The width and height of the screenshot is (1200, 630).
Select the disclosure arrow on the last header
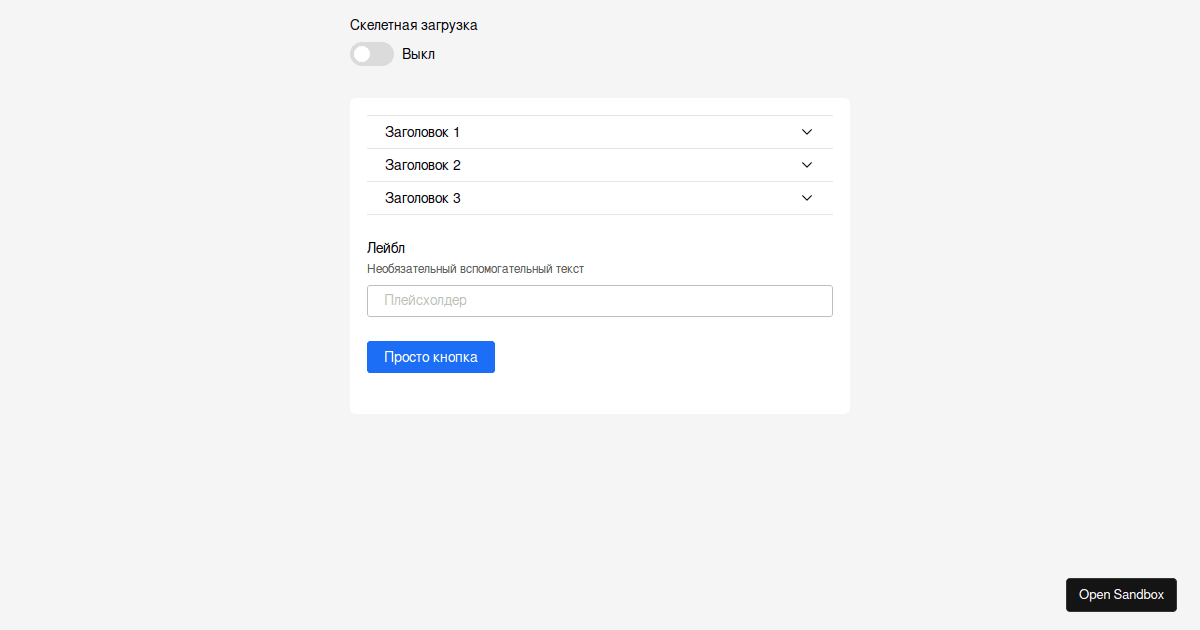point(806,197)
